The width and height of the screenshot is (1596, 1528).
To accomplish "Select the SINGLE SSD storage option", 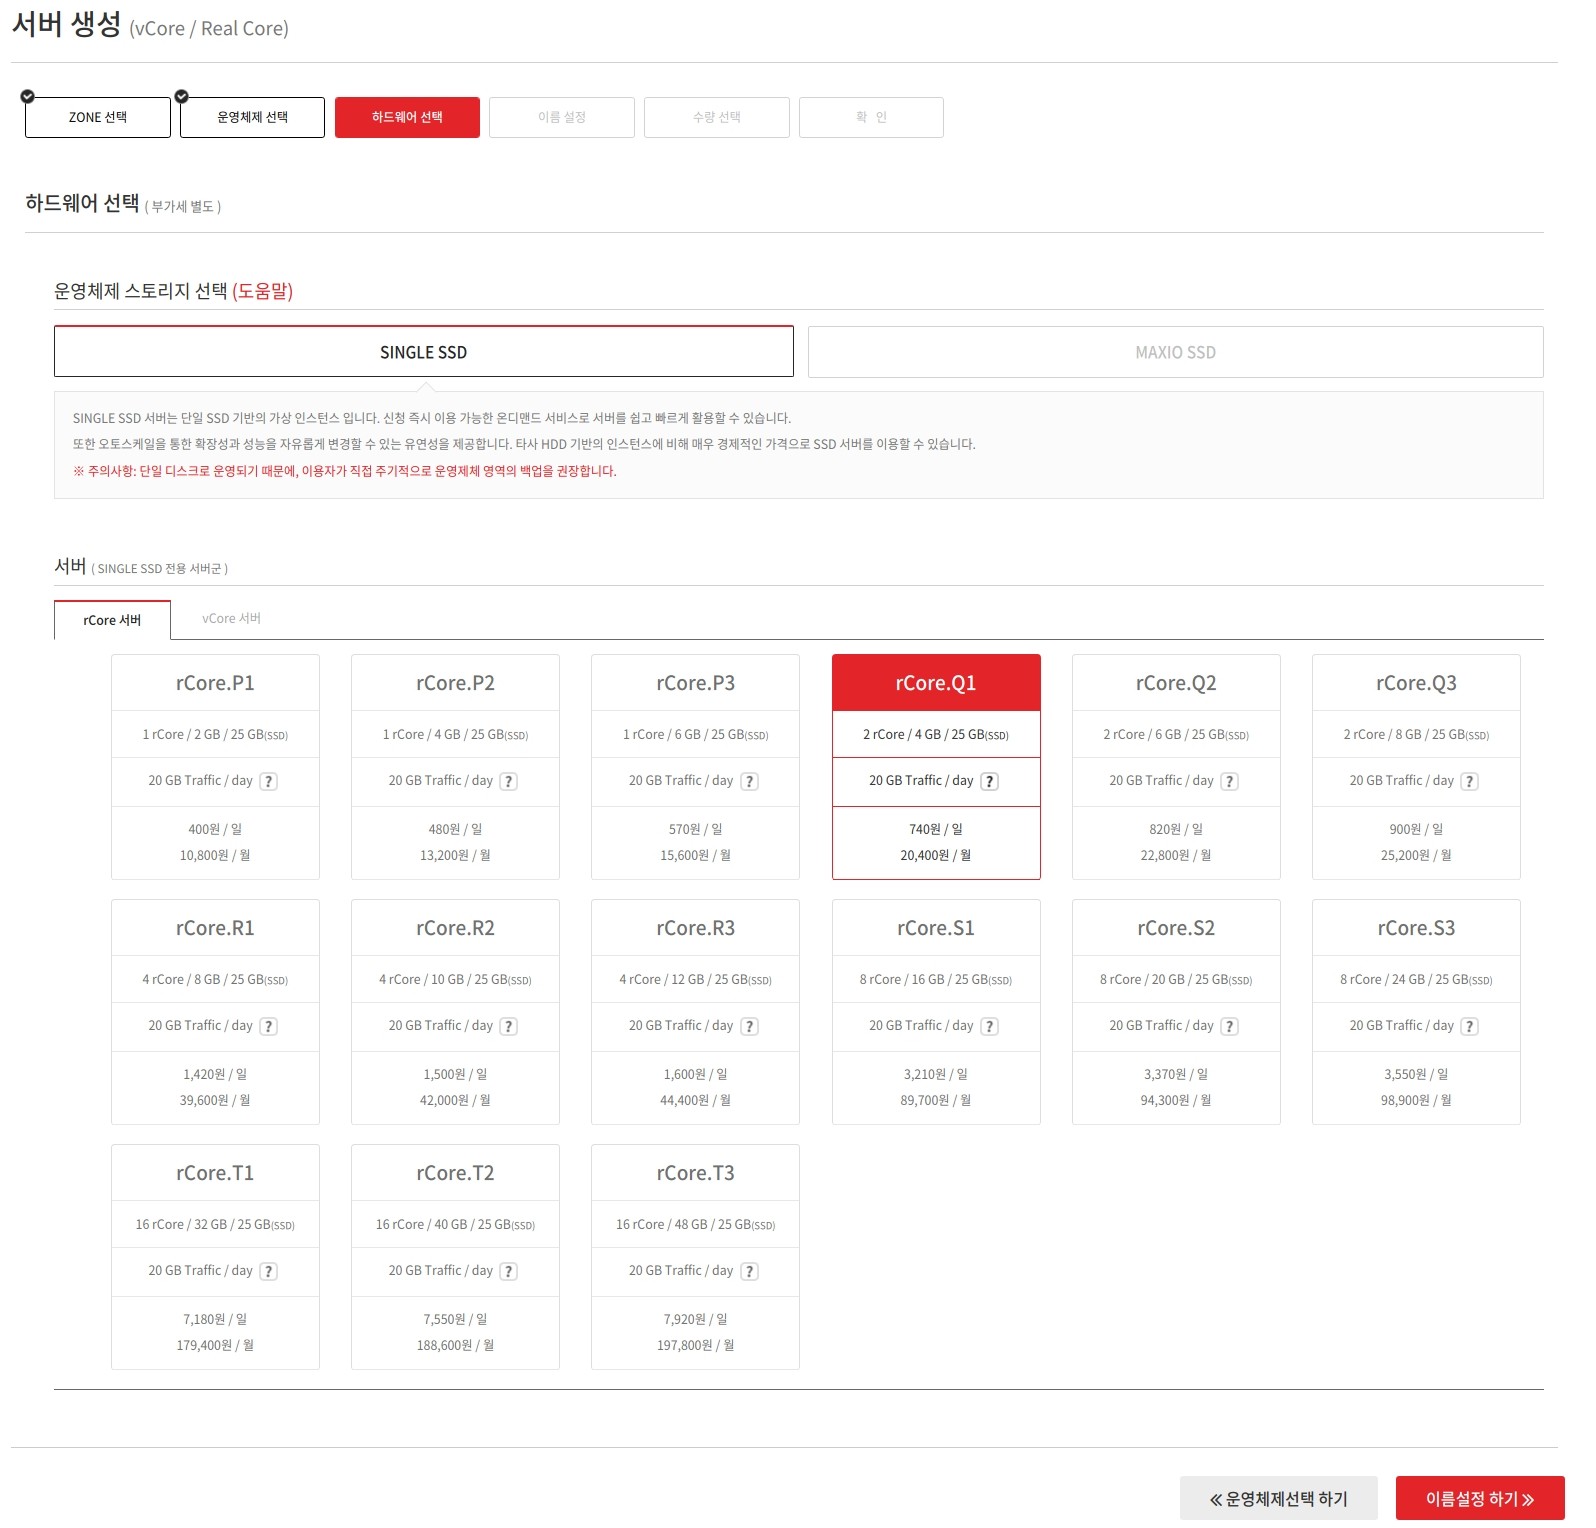I will click(423, 352).
